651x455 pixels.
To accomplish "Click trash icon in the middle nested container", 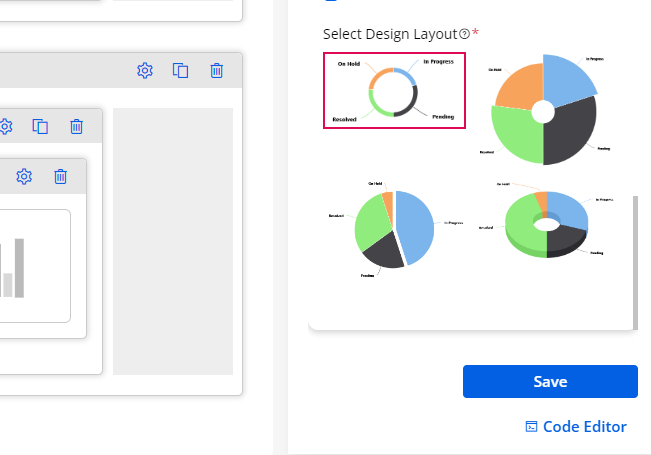I will point(77,126).
